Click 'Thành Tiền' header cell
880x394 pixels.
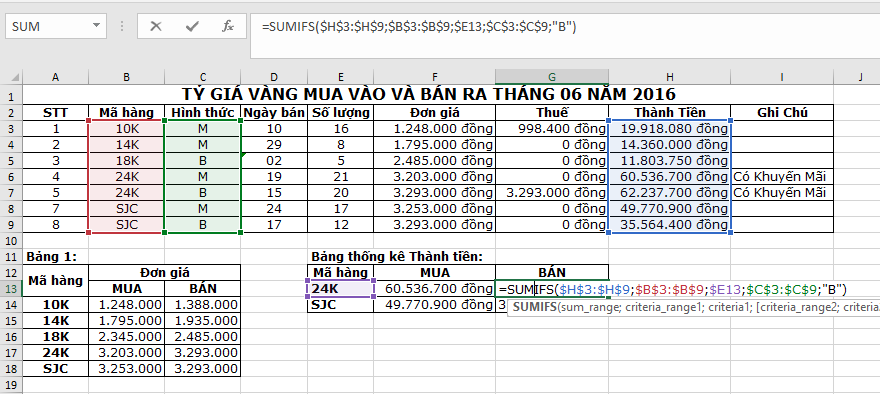click(670, 112)
